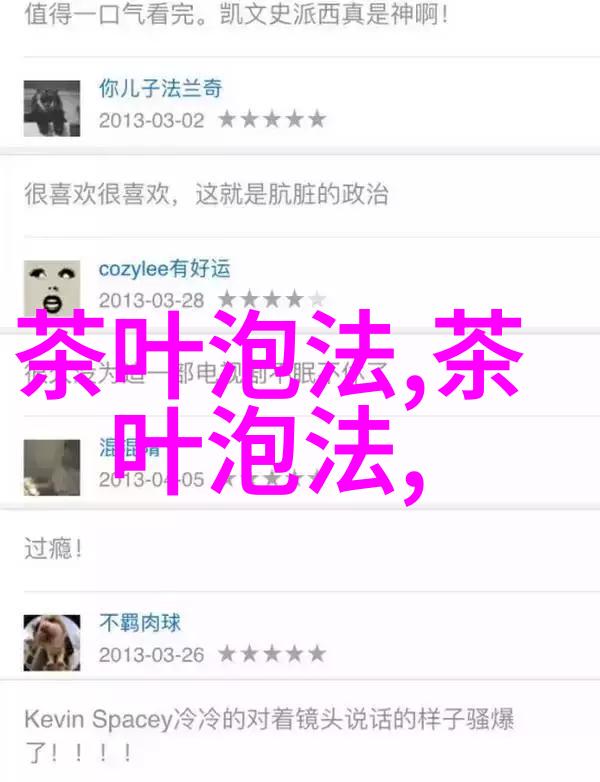Image resolution: width=600 pixels, height=782 pixels.
Task: Open third reviewer's avatar dated 2013-04-05
Action: click(52, 467)
